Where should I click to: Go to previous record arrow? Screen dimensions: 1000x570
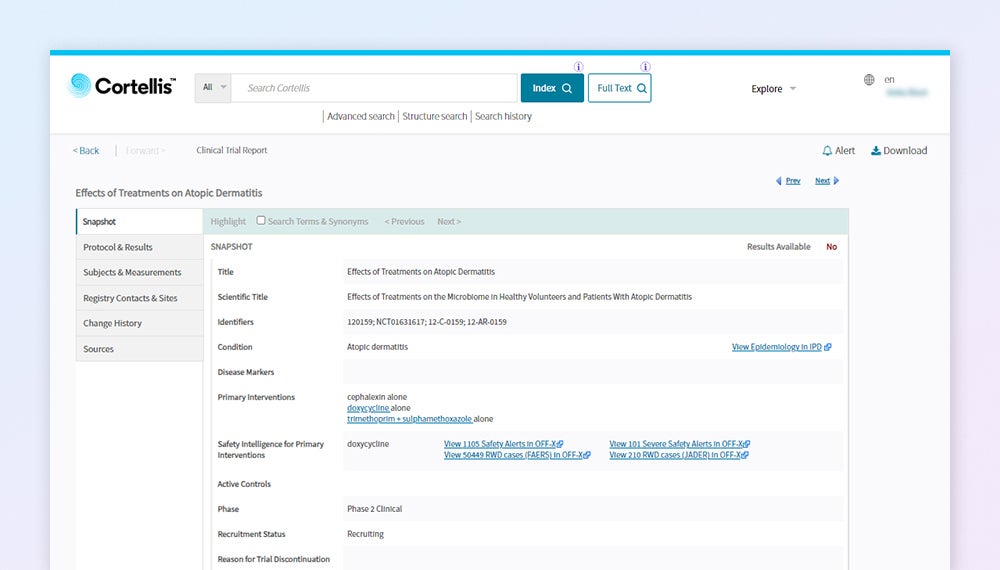coord(779,181)
